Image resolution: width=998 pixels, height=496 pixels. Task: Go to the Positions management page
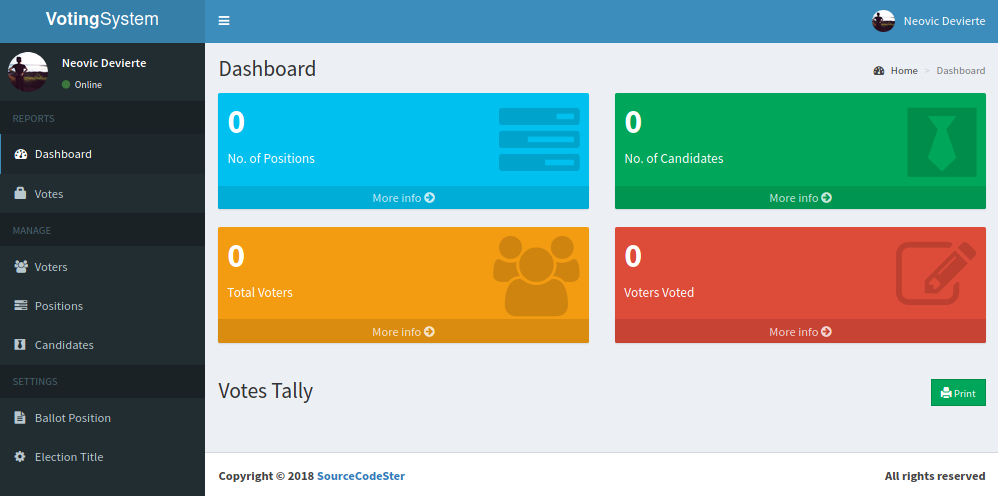pyautogui.click(x=102, y=306)
